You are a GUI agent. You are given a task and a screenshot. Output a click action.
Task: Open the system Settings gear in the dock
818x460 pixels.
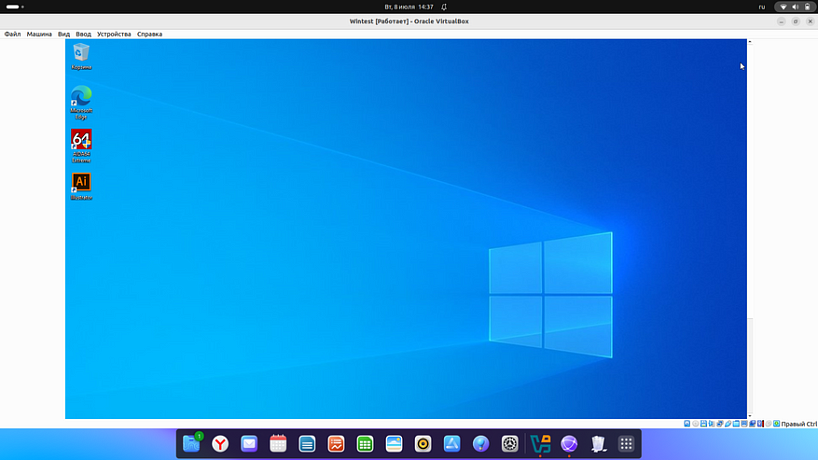click(x=510, y=444)
